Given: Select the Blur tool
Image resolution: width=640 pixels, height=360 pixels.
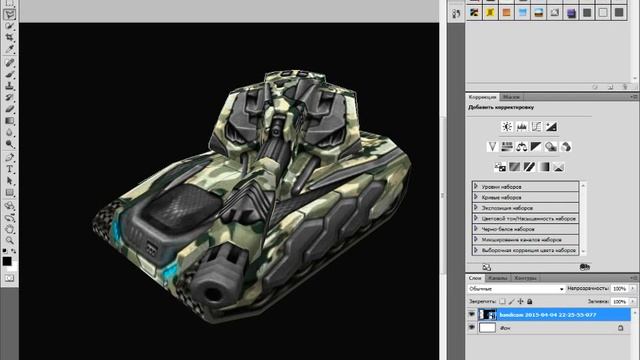Looking at the screenshot, I should click(9, 132).
